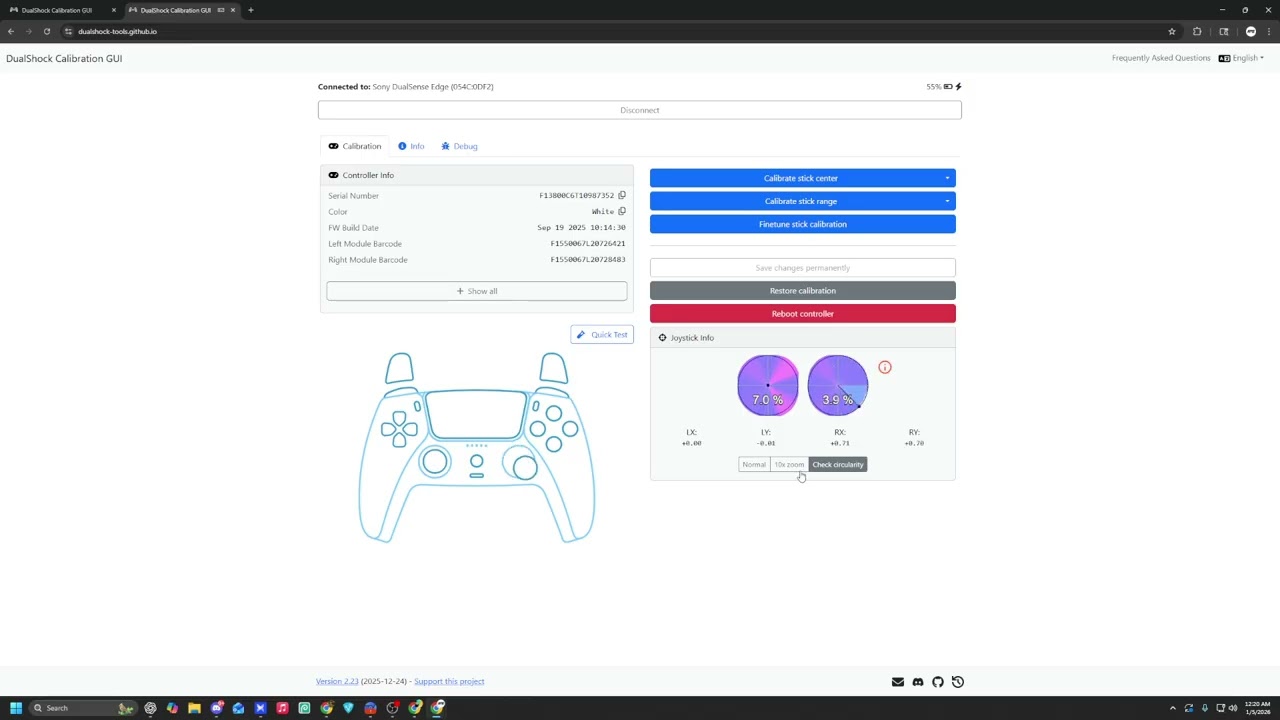The image size is (1280, 720).
Task: Click the controller diagram image
Action: 477,447
